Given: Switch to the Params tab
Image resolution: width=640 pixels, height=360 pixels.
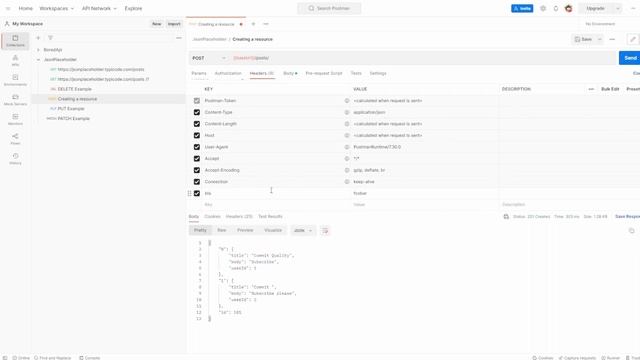Looking at the screenshot, I should 199,73.
